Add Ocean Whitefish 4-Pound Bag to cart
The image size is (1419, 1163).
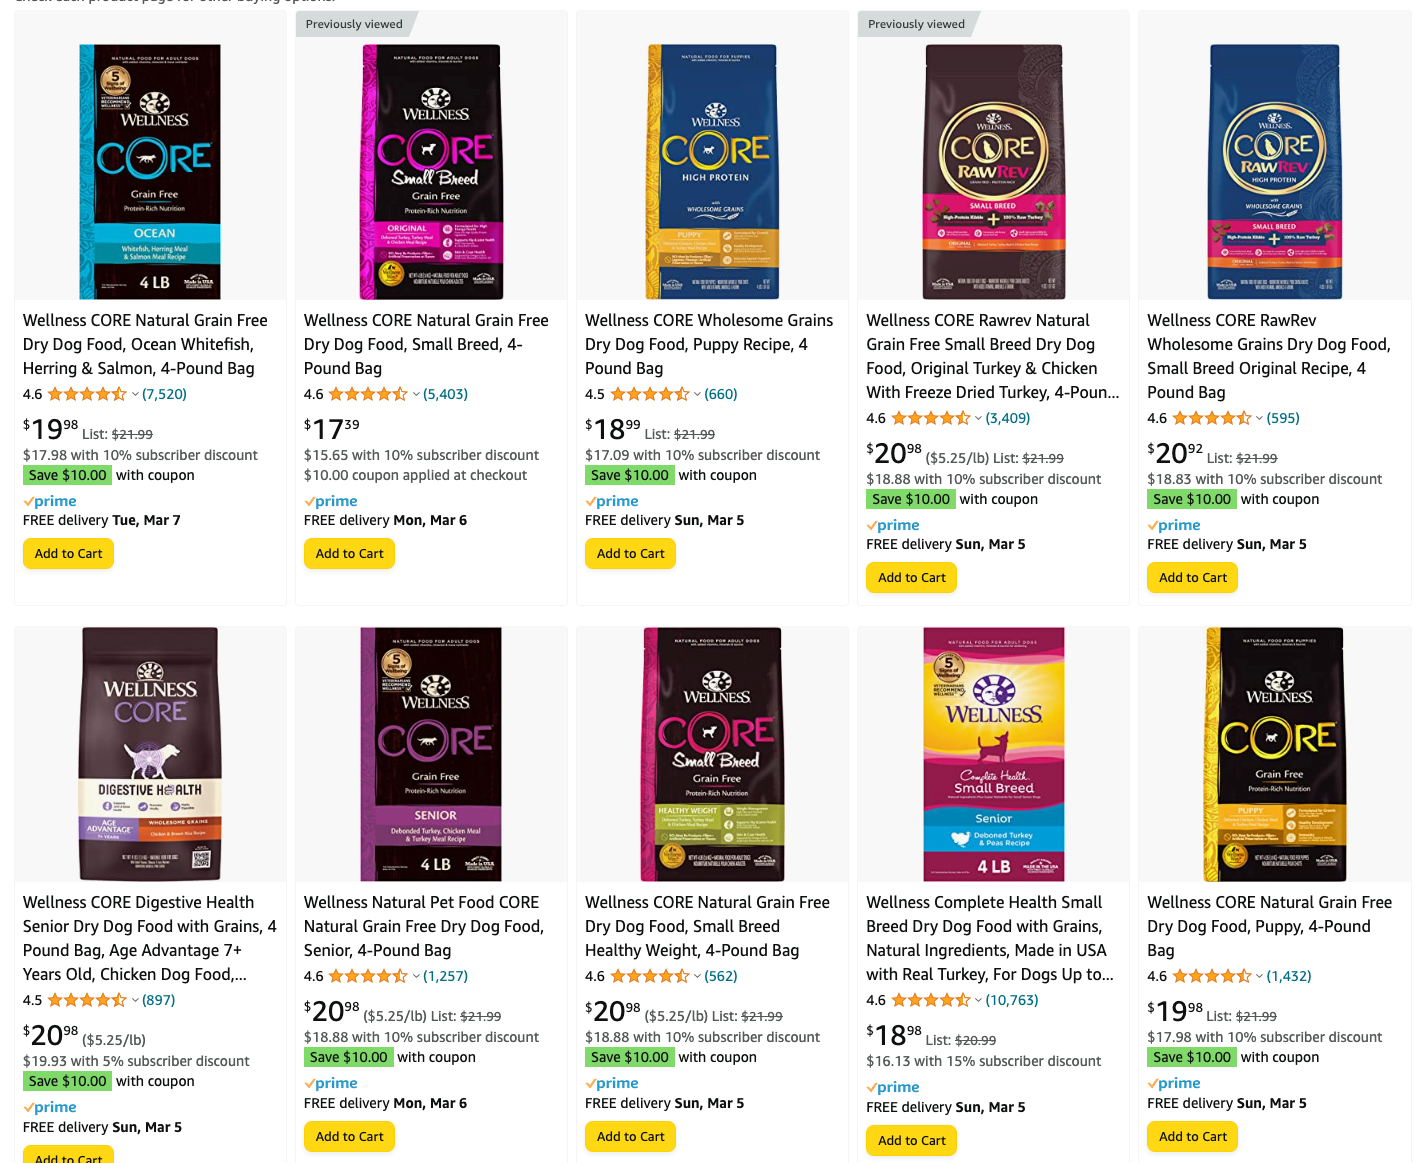click(x=68, y=554)
